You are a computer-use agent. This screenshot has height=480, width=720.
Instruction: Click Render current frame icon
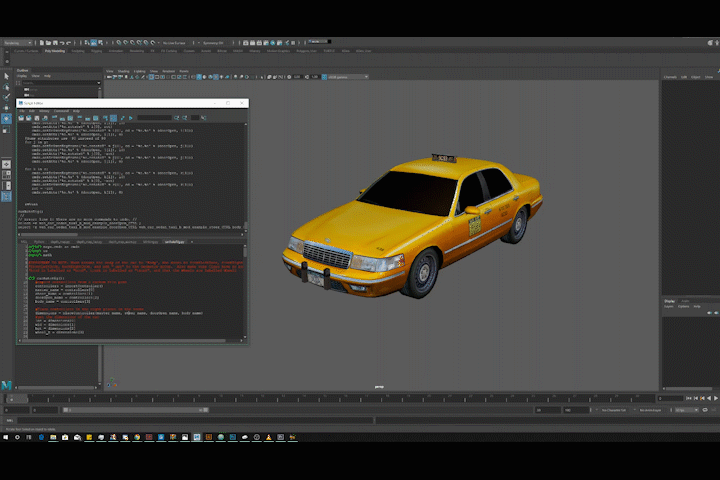[252, 43]
